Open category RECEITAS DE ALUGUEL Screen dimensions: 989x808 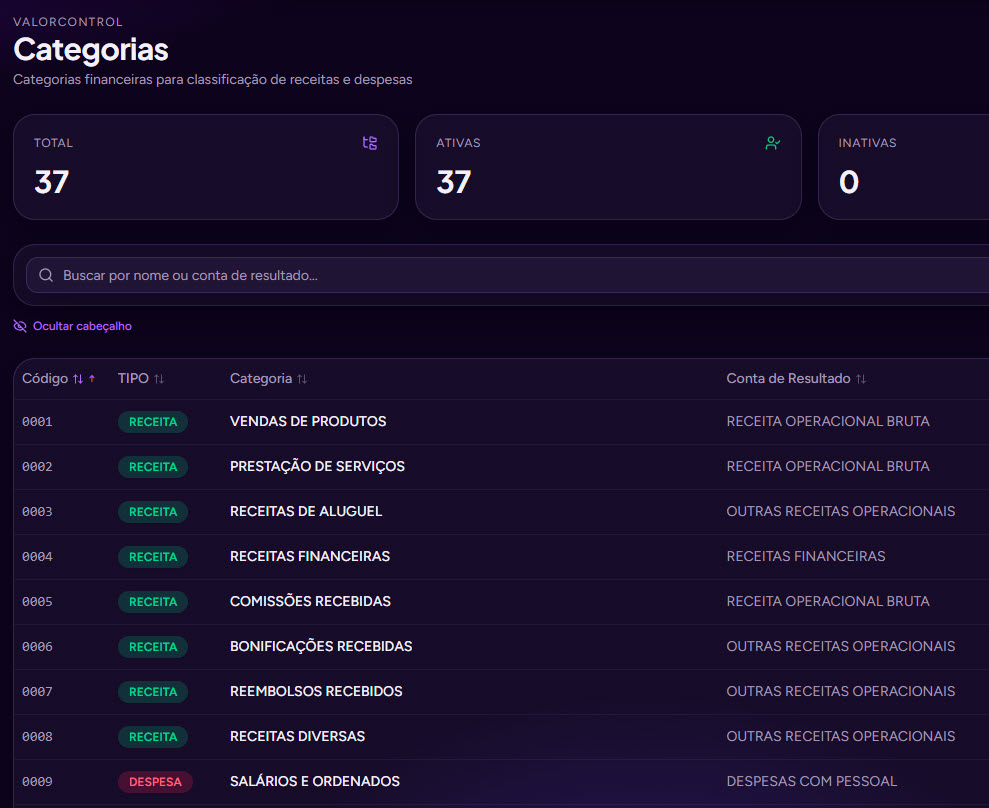[306, 511]
